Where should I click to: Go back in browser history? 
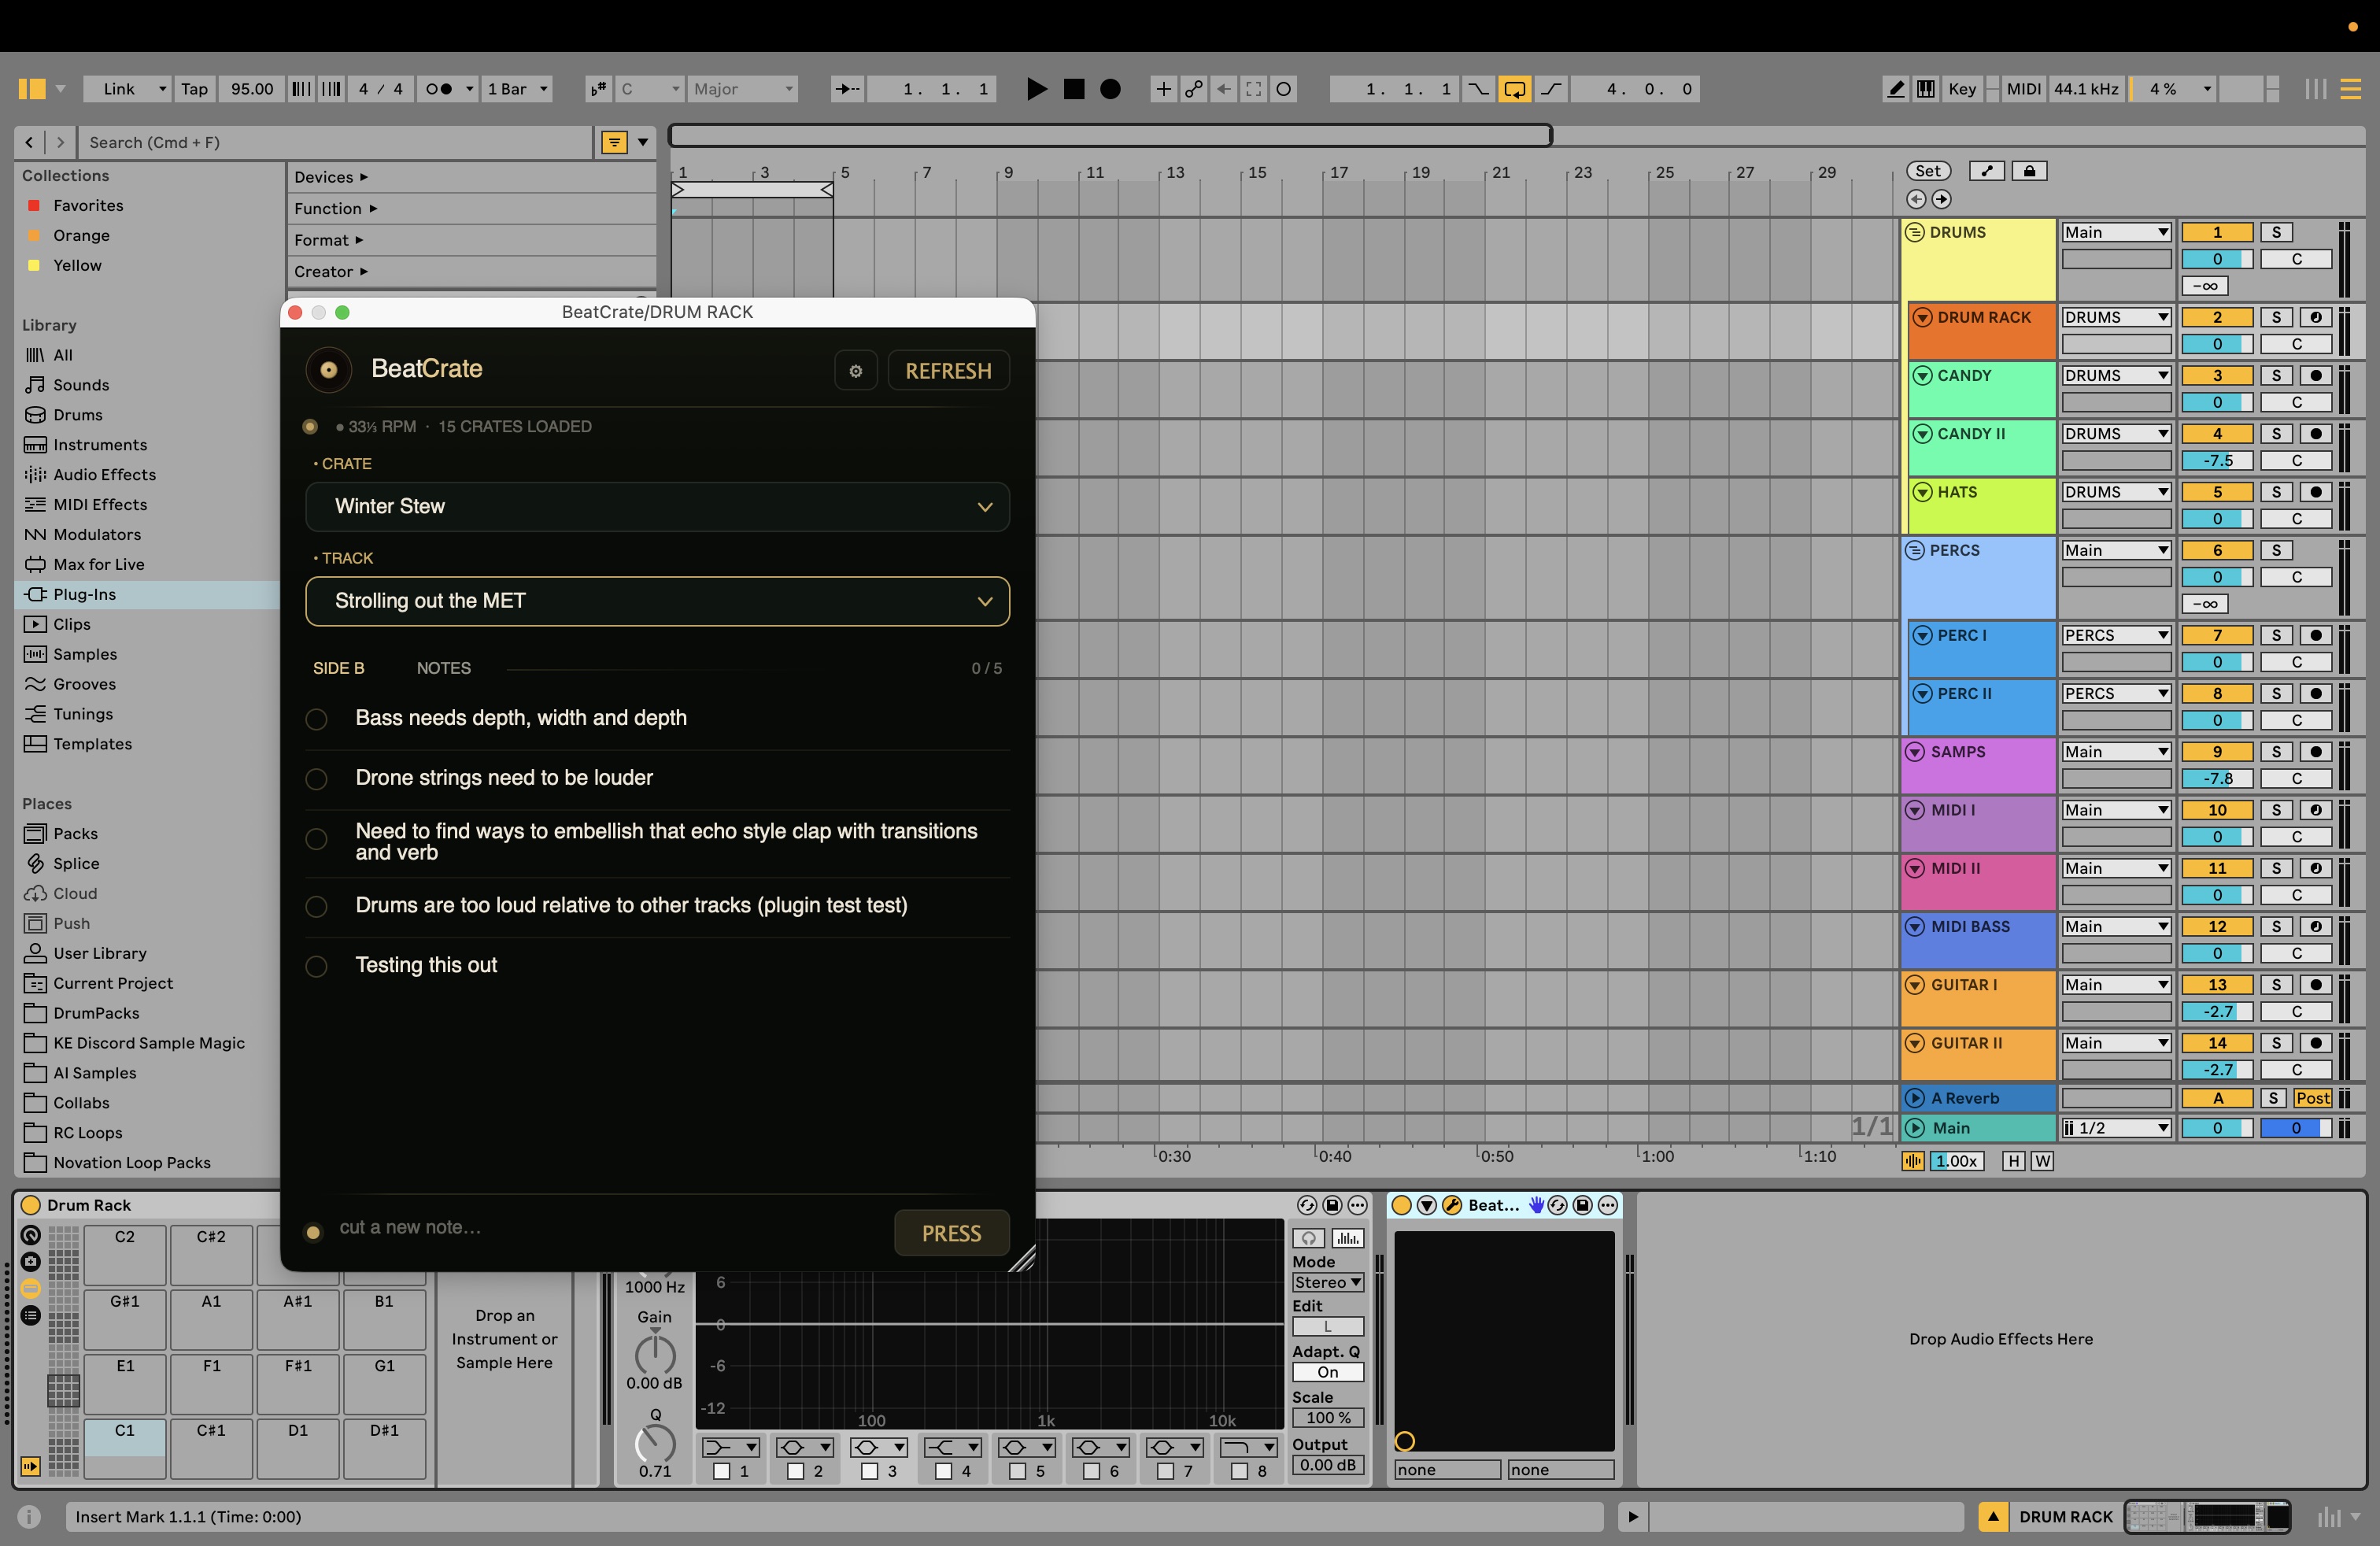tap(29, 142)
